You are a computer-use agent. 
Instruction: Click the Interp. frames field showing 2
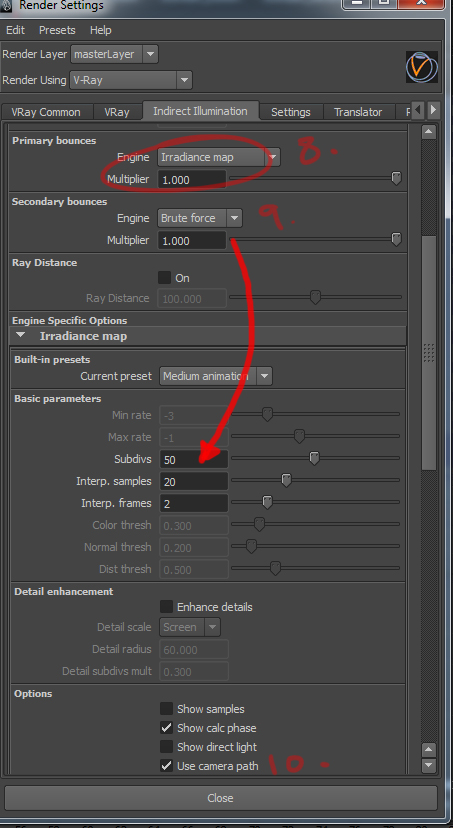point(194,503)
